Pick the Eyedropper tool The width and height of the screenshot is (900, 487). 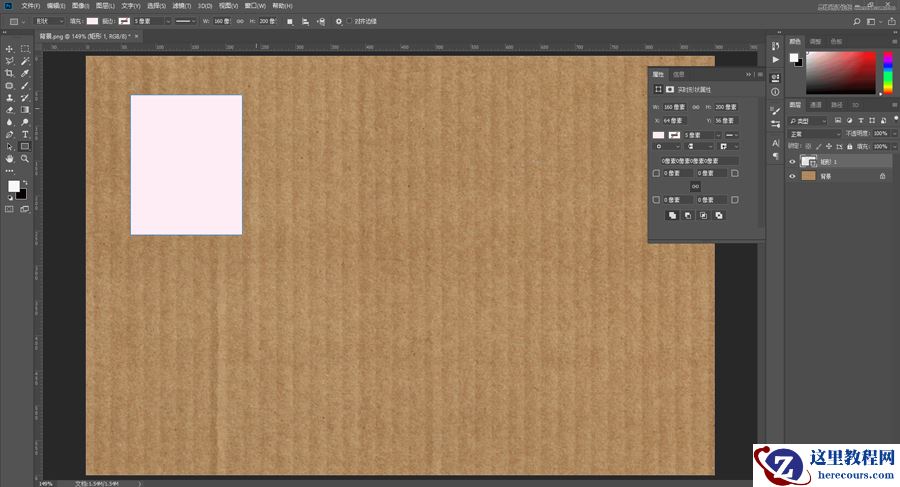coord(25,73)
